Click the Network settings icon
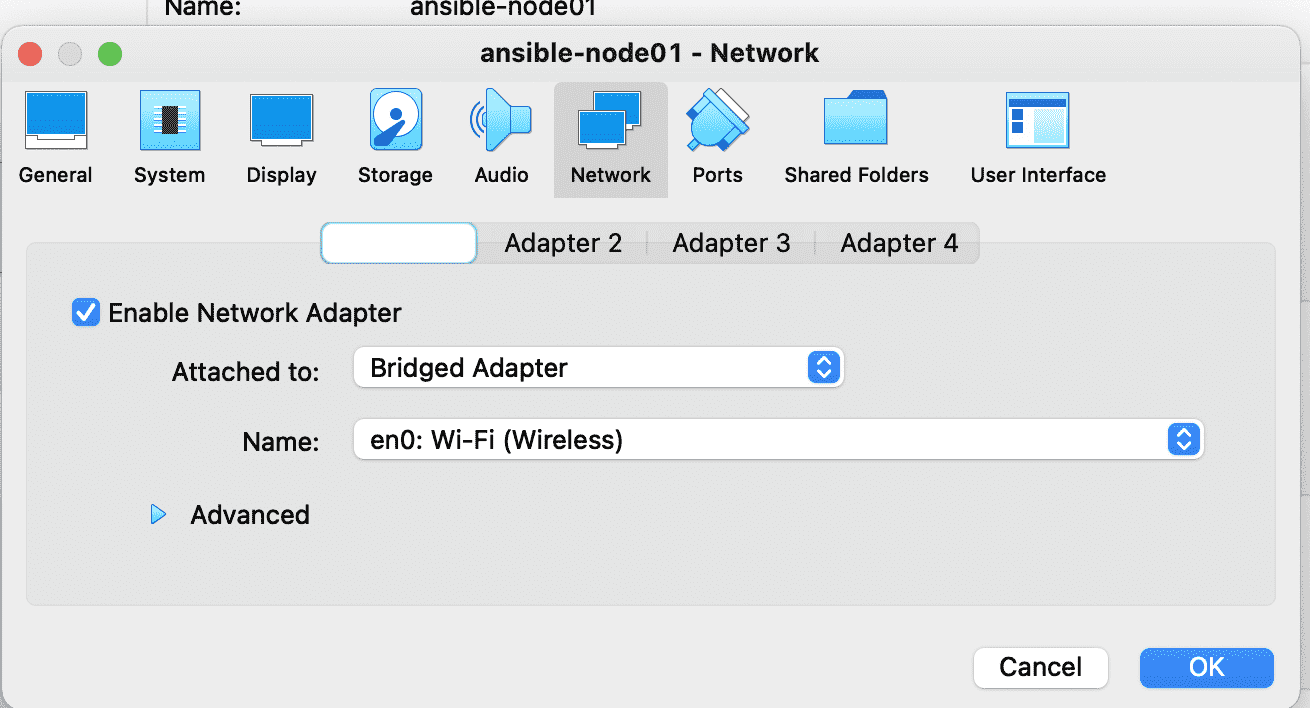The height and width of the screenshot is (708, 1310). [610, 121]
